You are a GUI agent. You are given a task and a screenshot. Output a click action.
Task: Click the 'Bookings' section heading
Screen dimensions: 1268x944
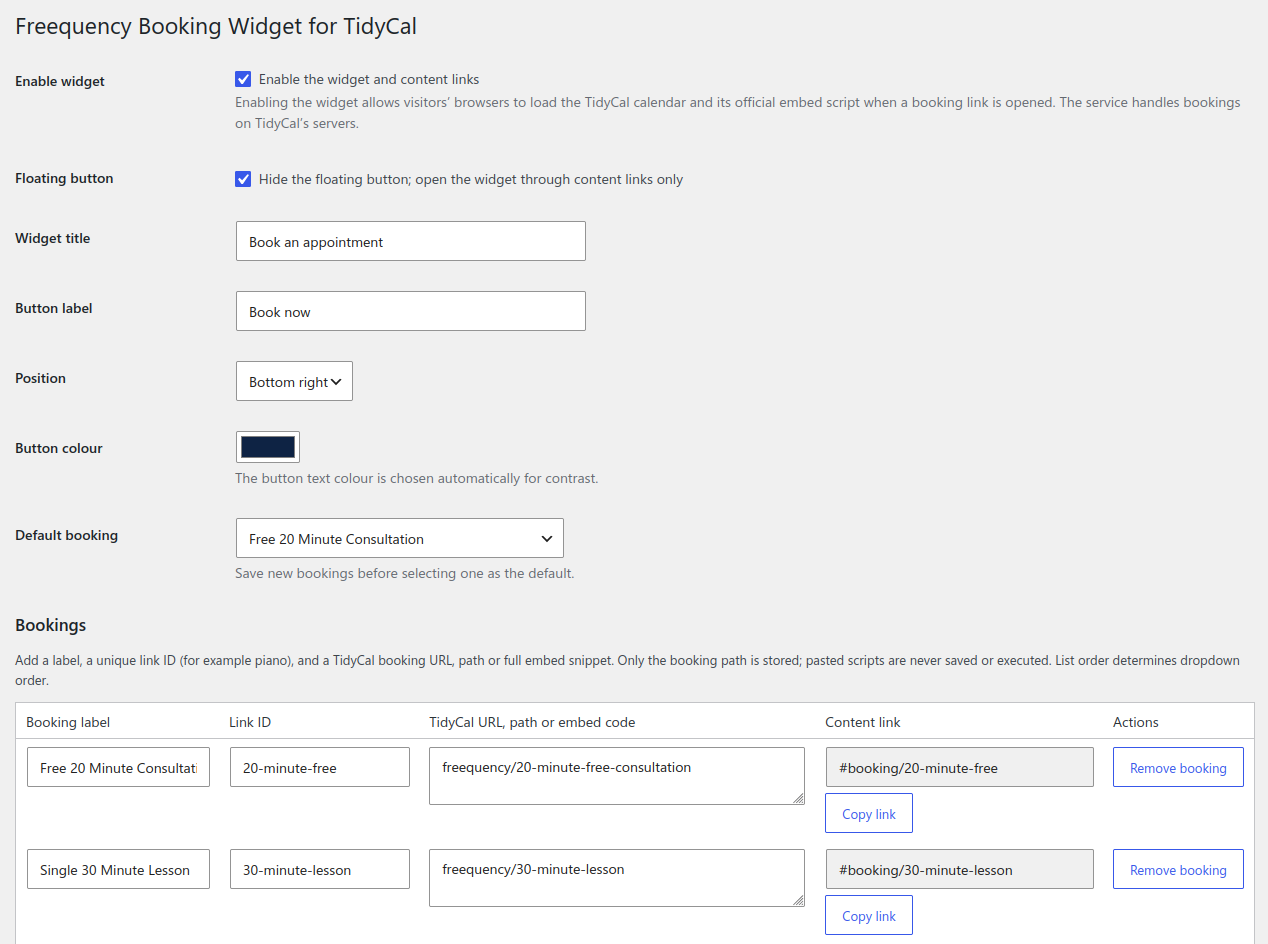click(51, 625)
